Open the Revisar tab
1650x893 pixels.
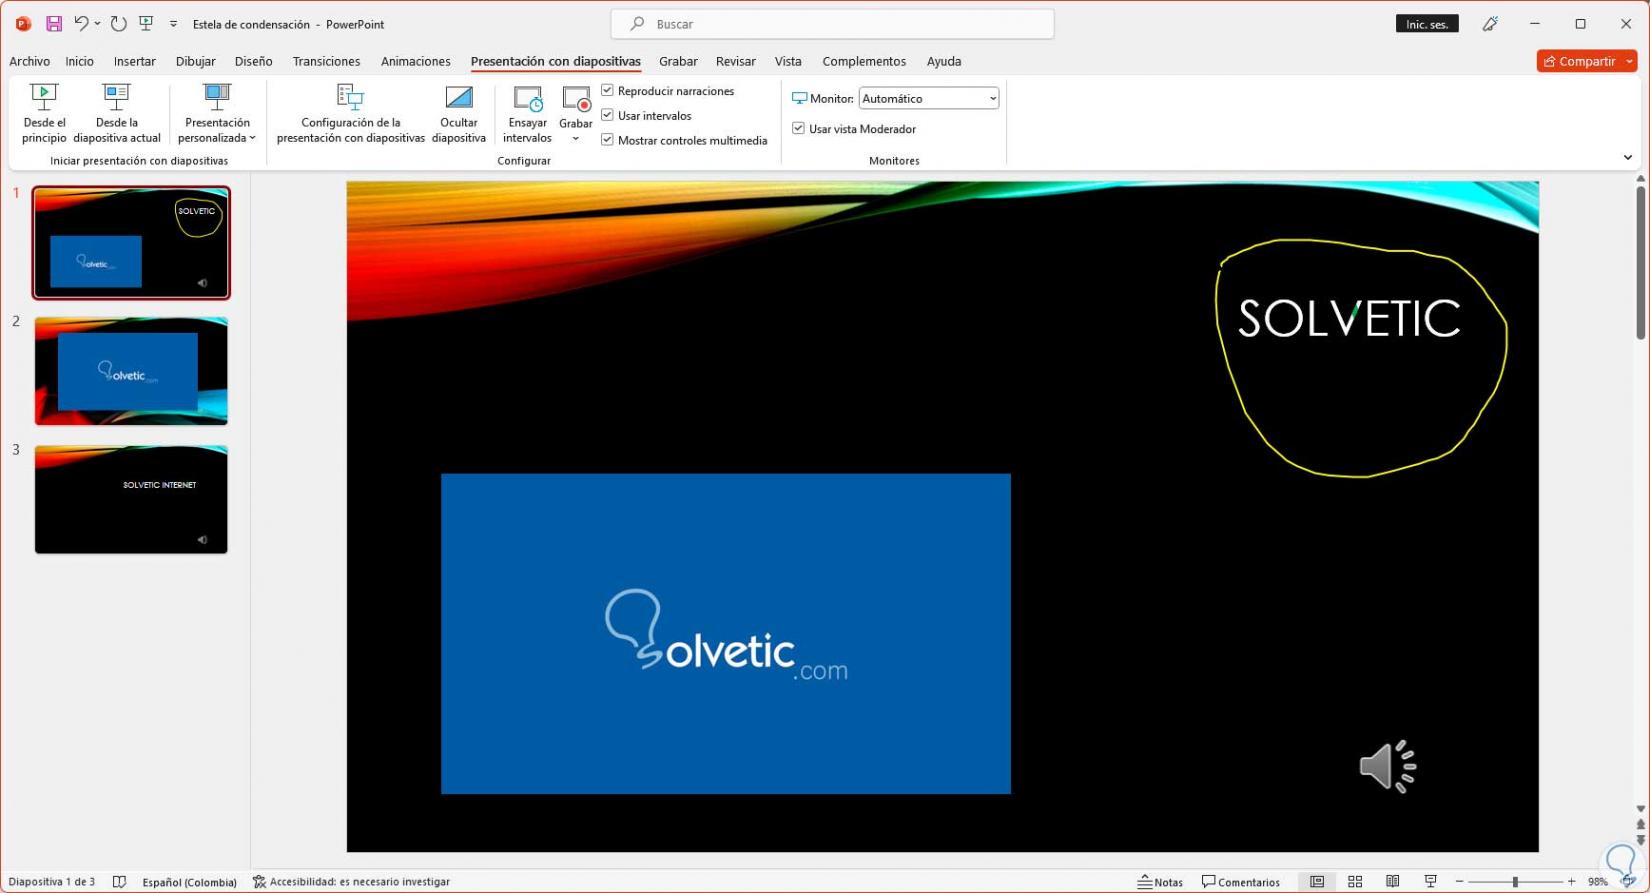tap(736, 61)
